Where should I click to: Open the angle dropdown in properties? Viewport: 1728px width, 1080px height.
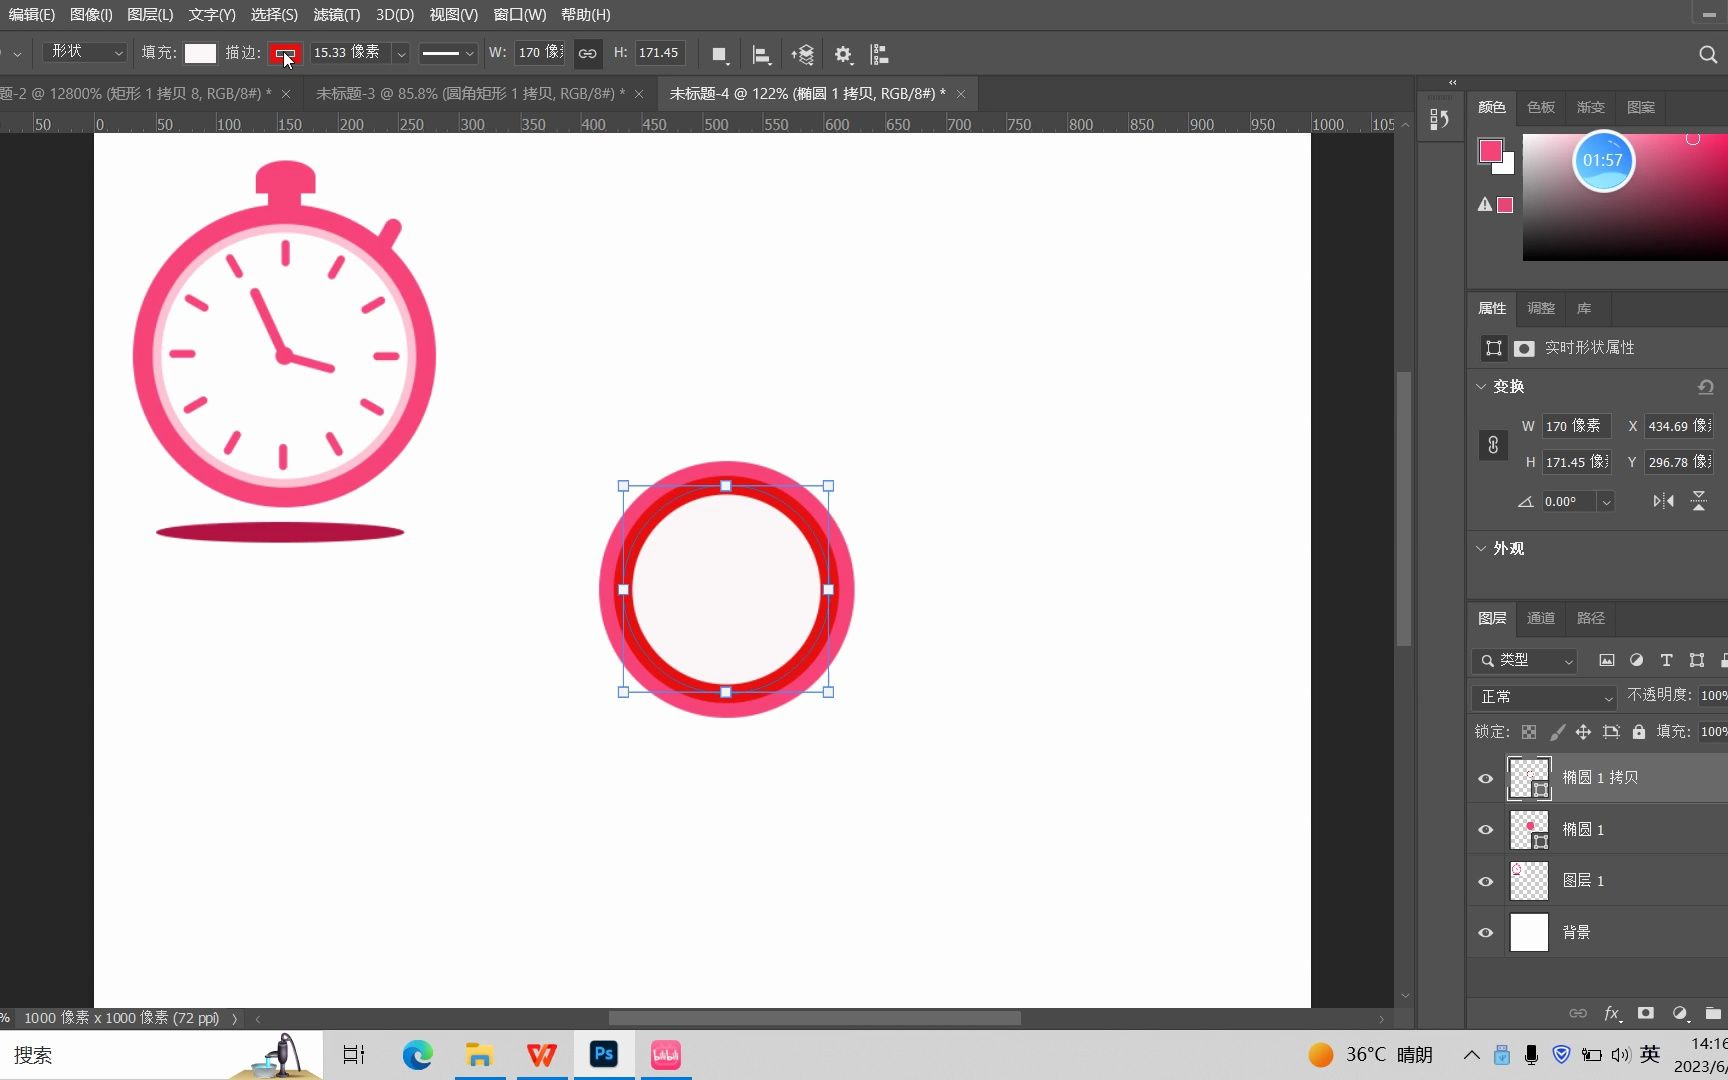pyautogui.click(x=1606, y=502)
